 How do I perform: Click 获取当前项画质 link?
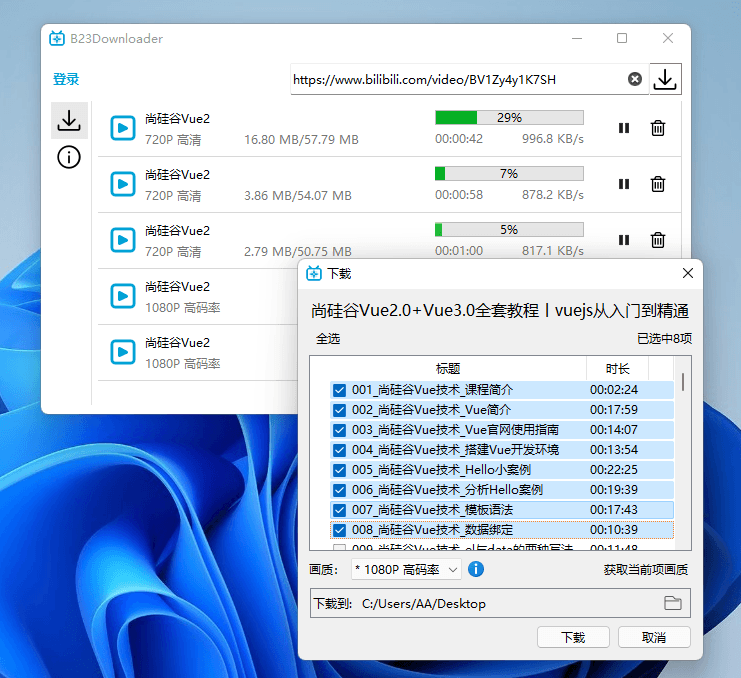(x=645, y=570)
